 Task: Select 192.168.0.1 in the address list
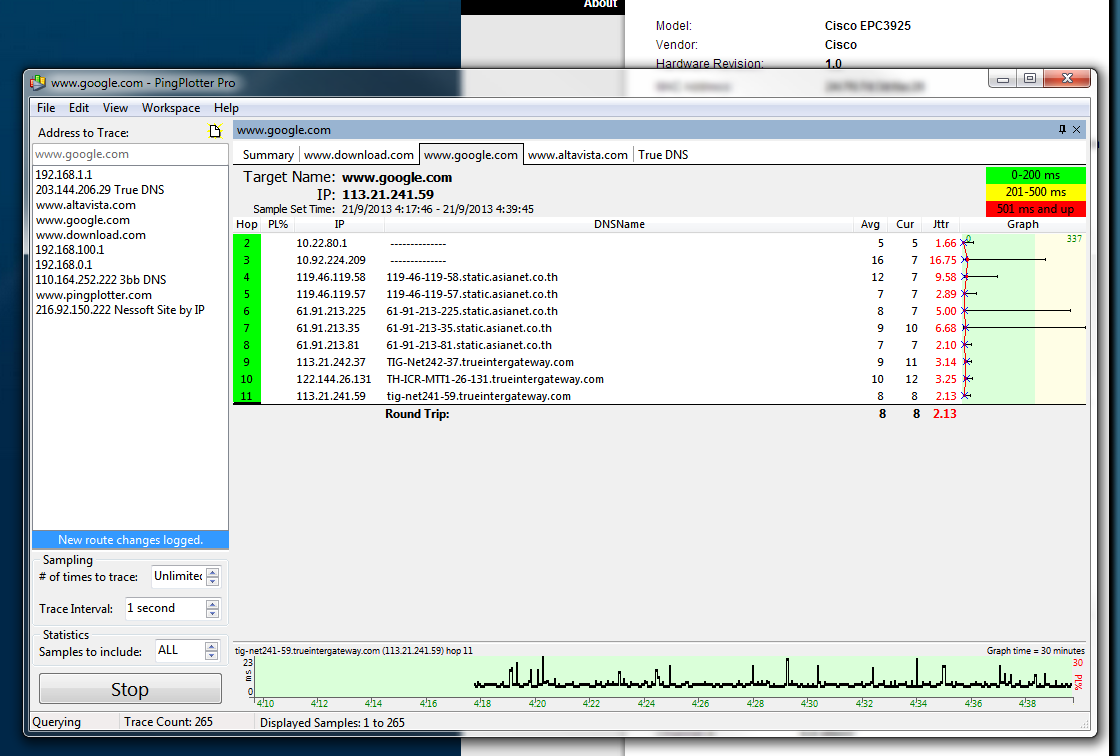64,265
